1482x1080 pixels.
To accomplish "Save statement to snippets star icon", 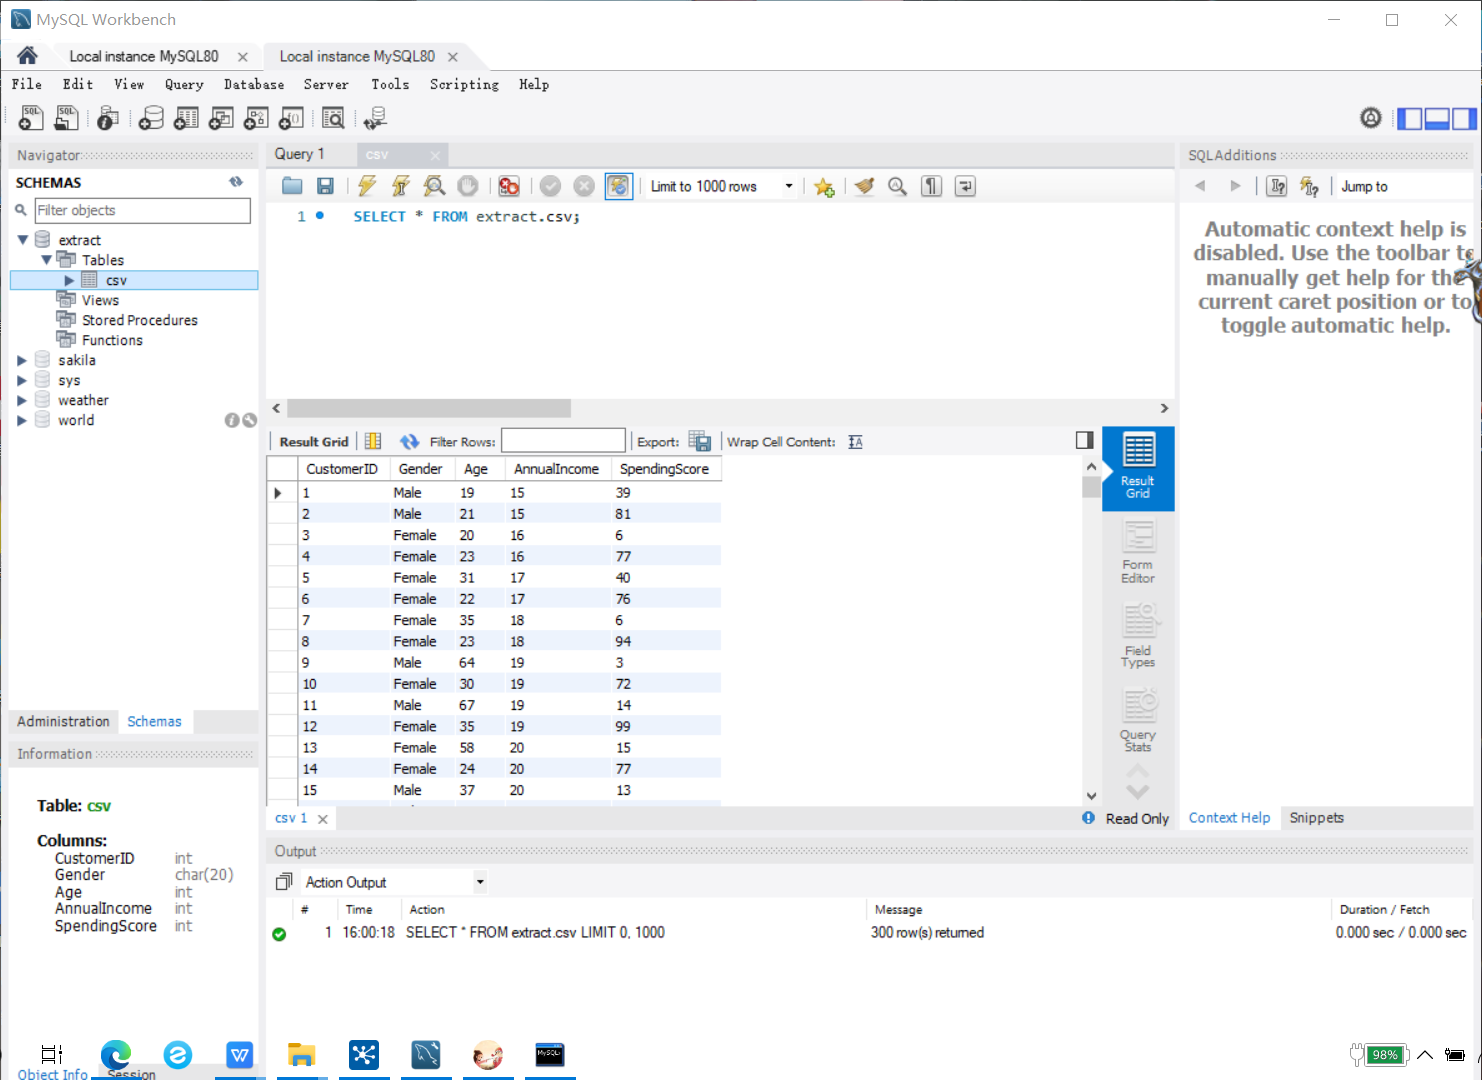I will 824,186.
